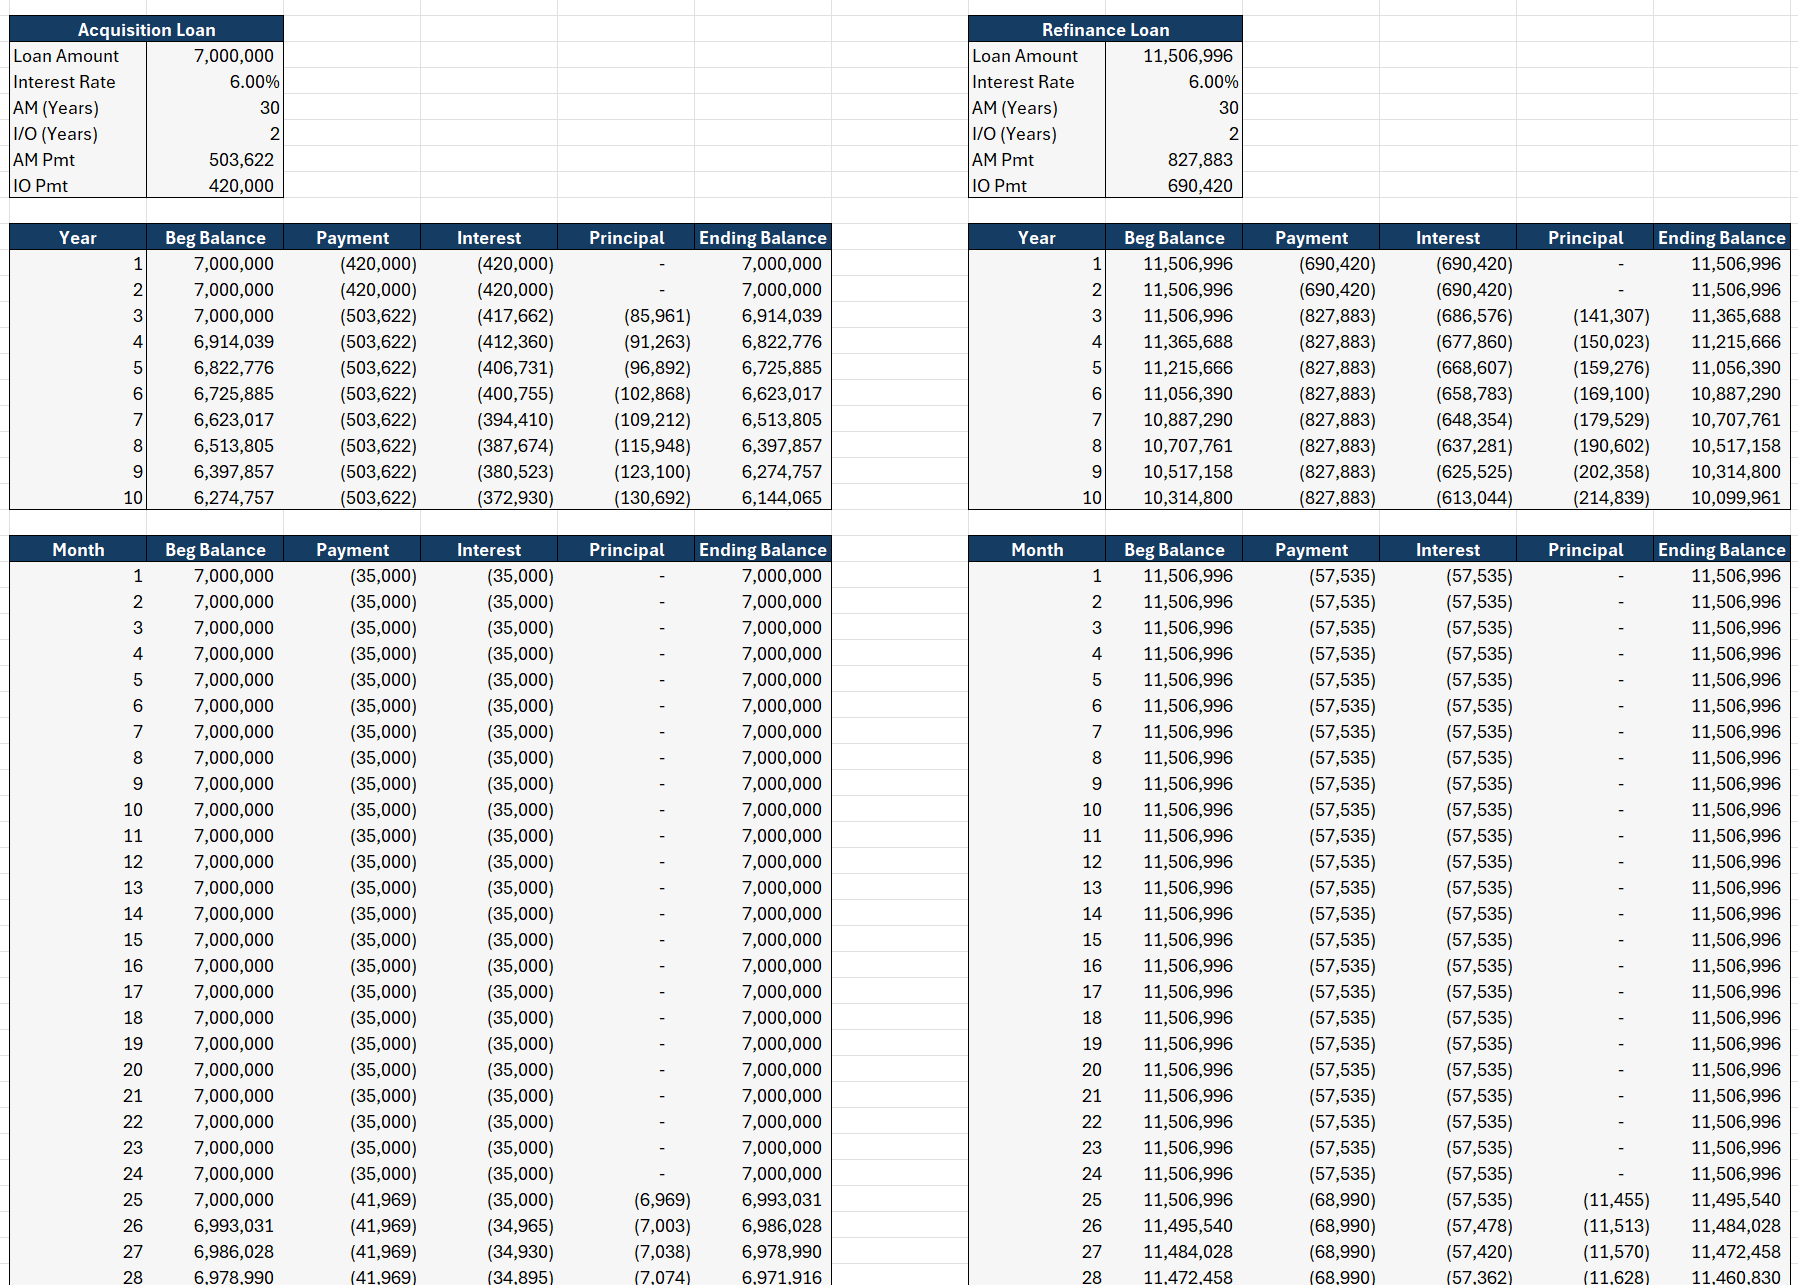Select Principal header in Refinance yearly table
The width and height of the screenshot is (1798, 1285).
point(1585,237)
